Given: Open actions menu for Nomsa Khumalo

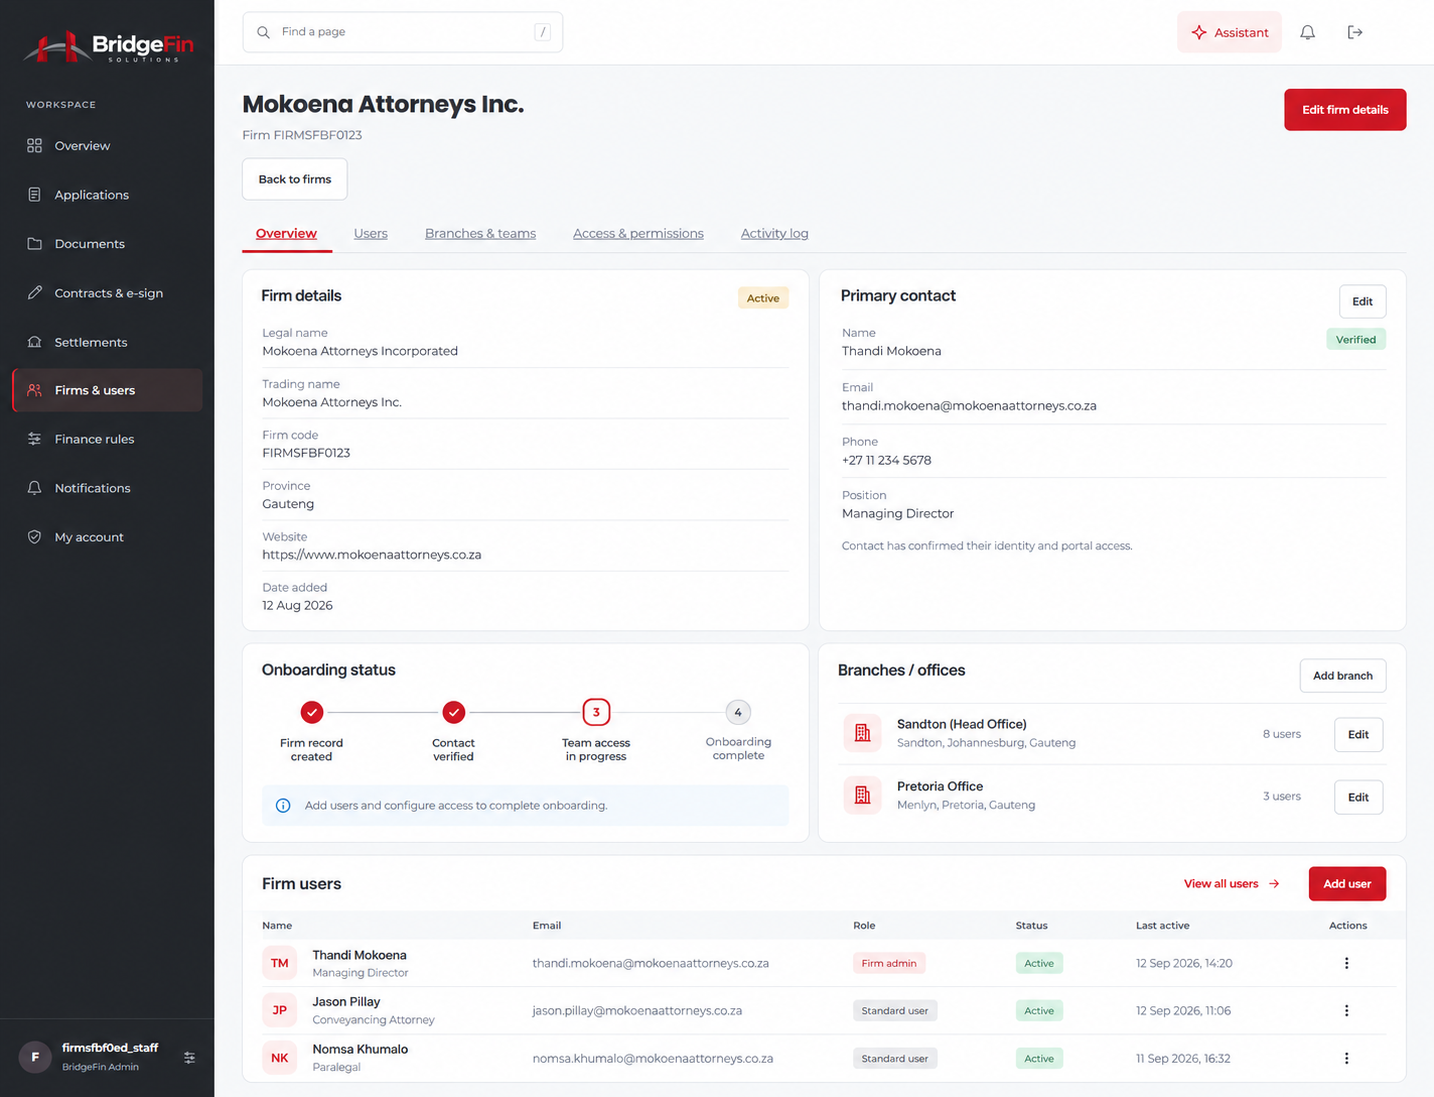Looking at the screenshot, I should tap(1346, 1058).
